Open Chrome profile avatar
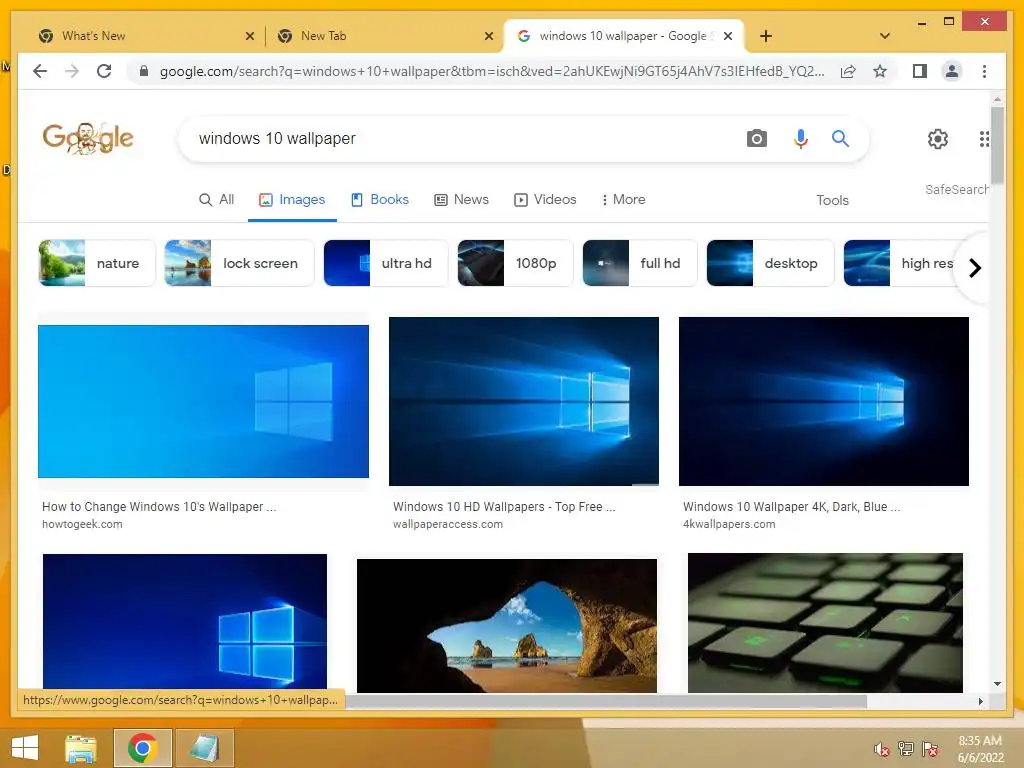The width and height of the screenshot is (1024, 768). click(x=952, y=71)
